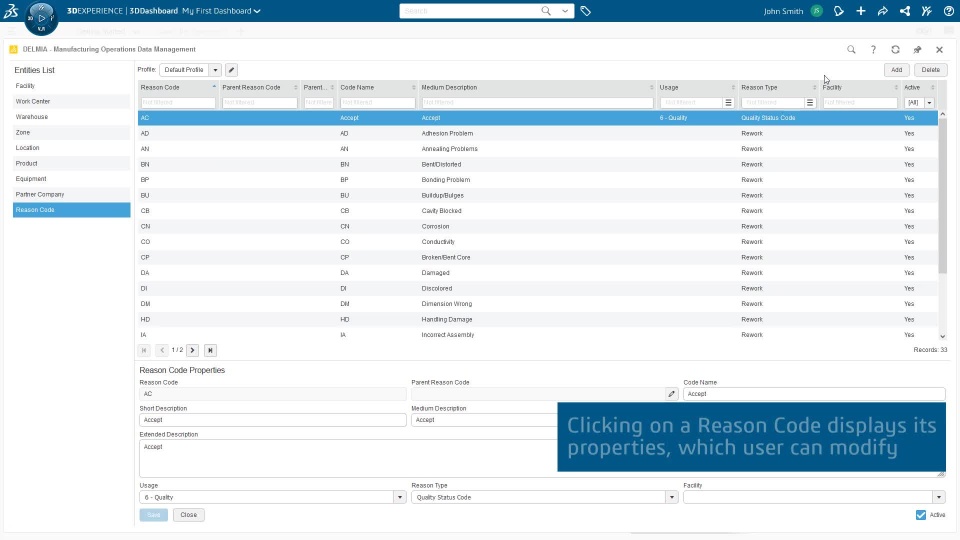Open notifications icon next to John Smith
This screenshot has width=960, height=540.
coord(839,11)
